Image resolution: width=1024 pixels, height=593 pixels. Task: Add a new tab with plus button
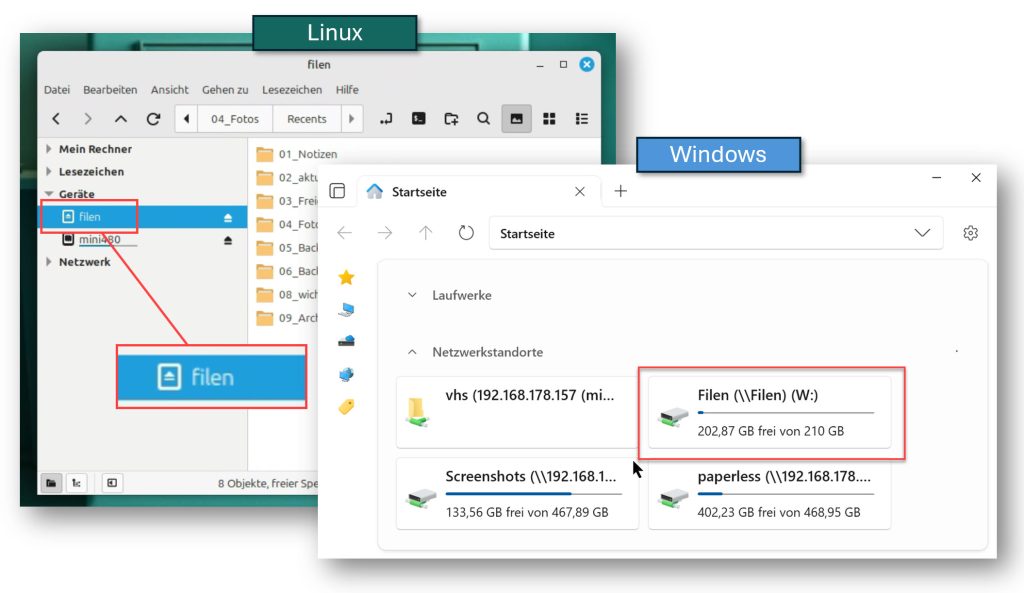620,191
